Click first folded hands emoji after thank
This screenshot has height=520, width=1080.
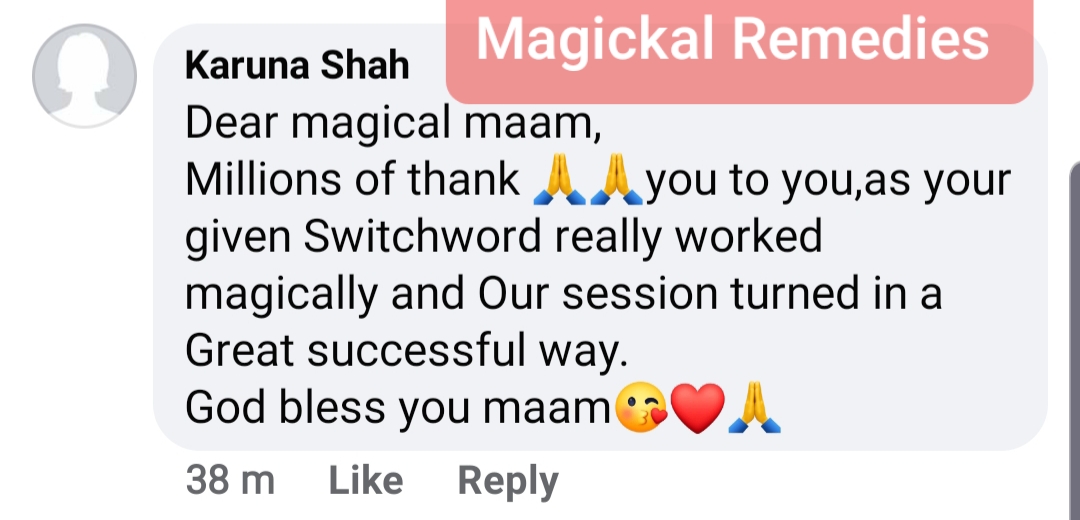[x=559, y=180]
